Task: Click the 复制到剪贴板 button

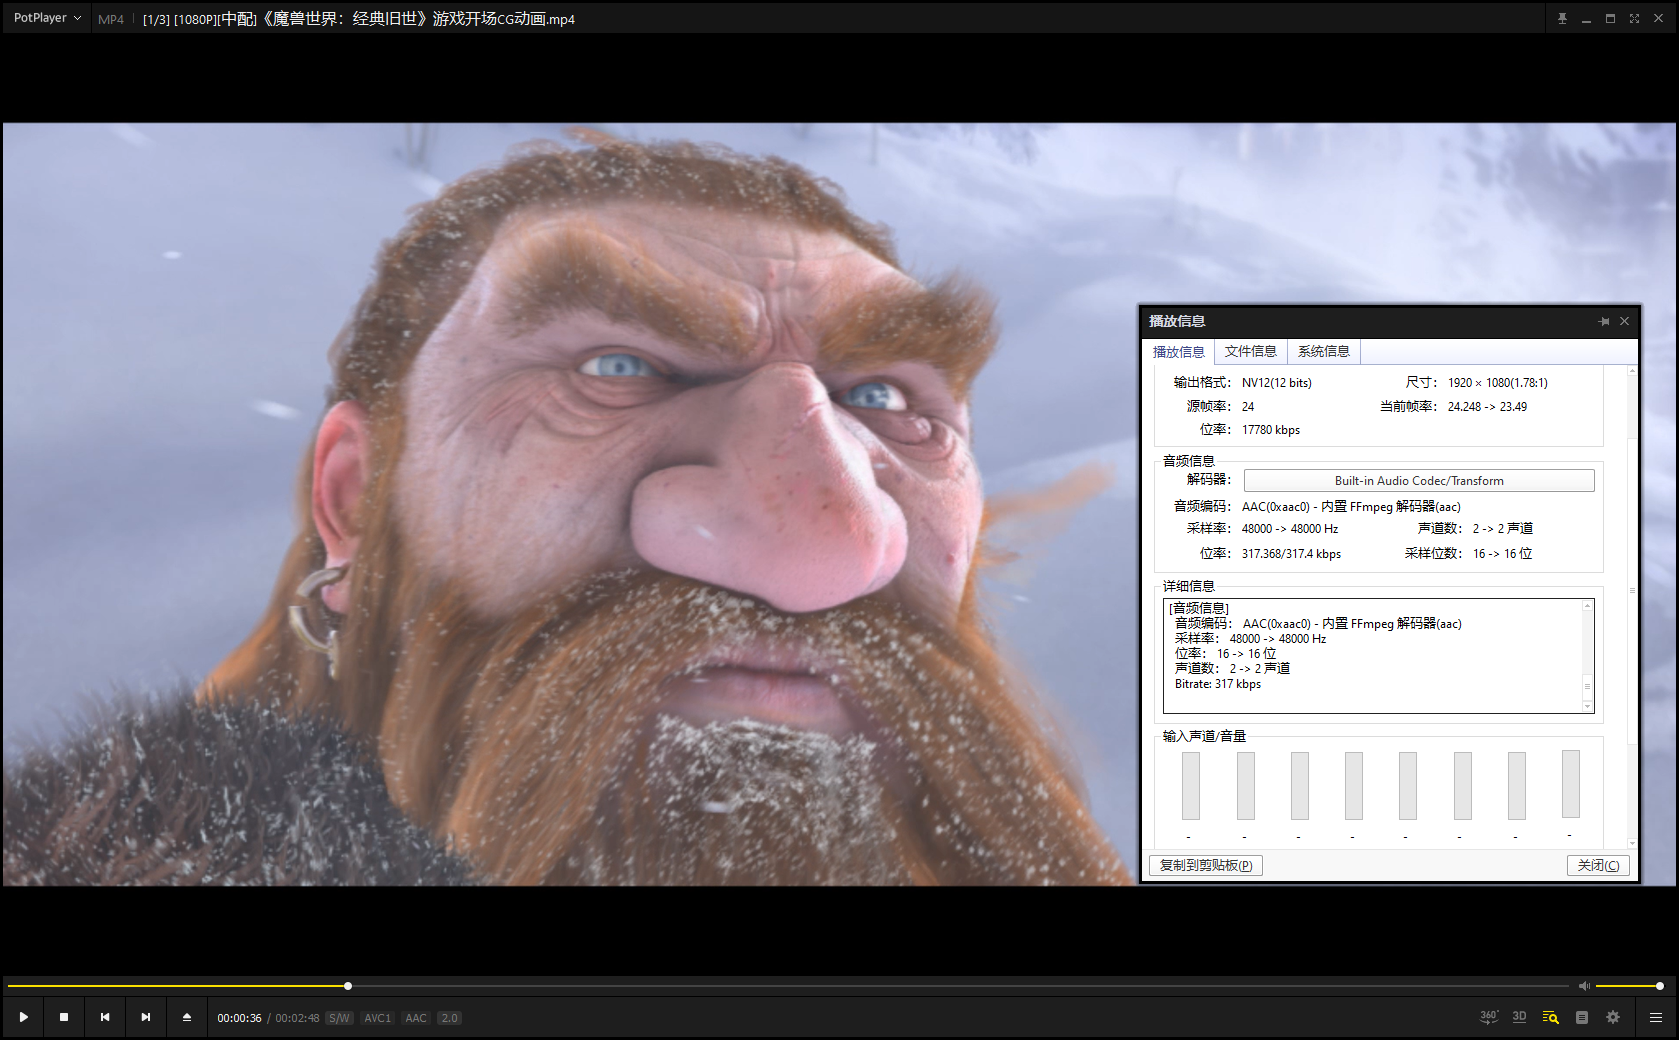Action: click(x=1206, y=865)
